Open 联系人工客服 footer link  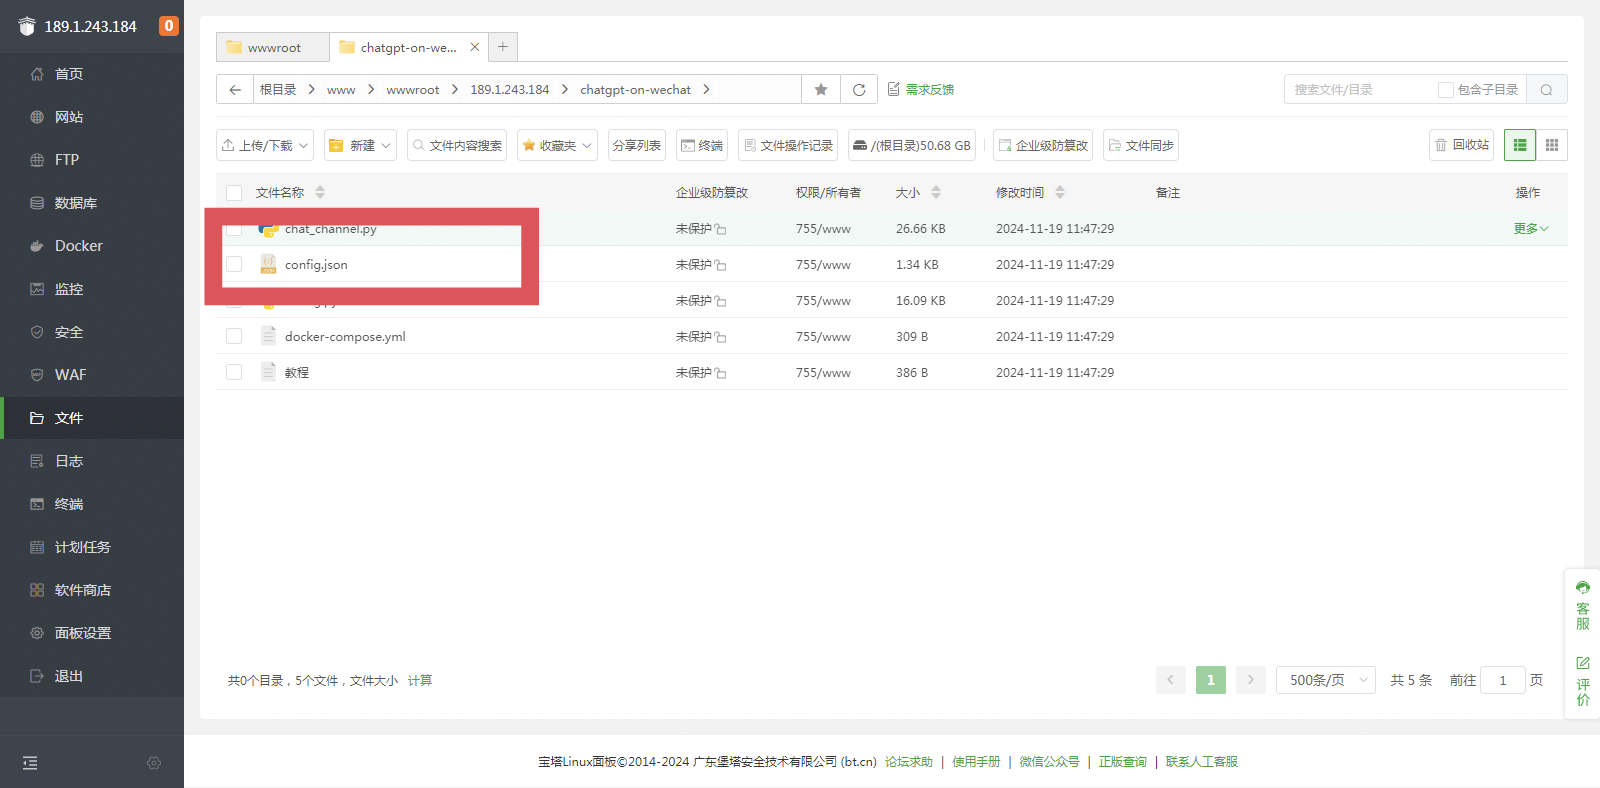tap(1202, 762)
